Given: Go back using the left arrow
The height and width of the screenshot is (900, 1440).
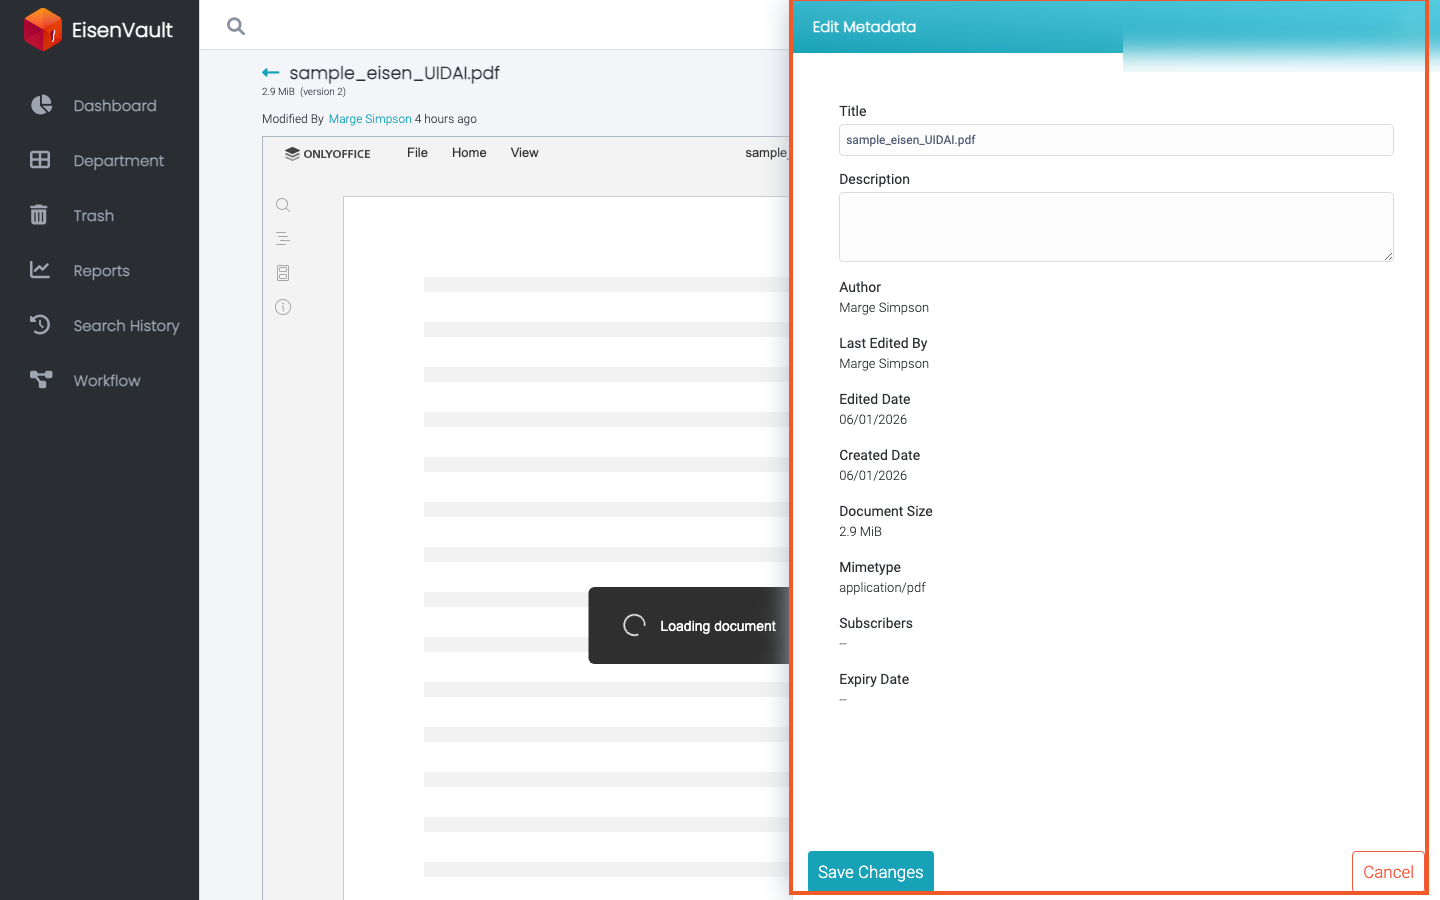Looking at the screenshot, I should pyautogui.click(x=270, y=73).
